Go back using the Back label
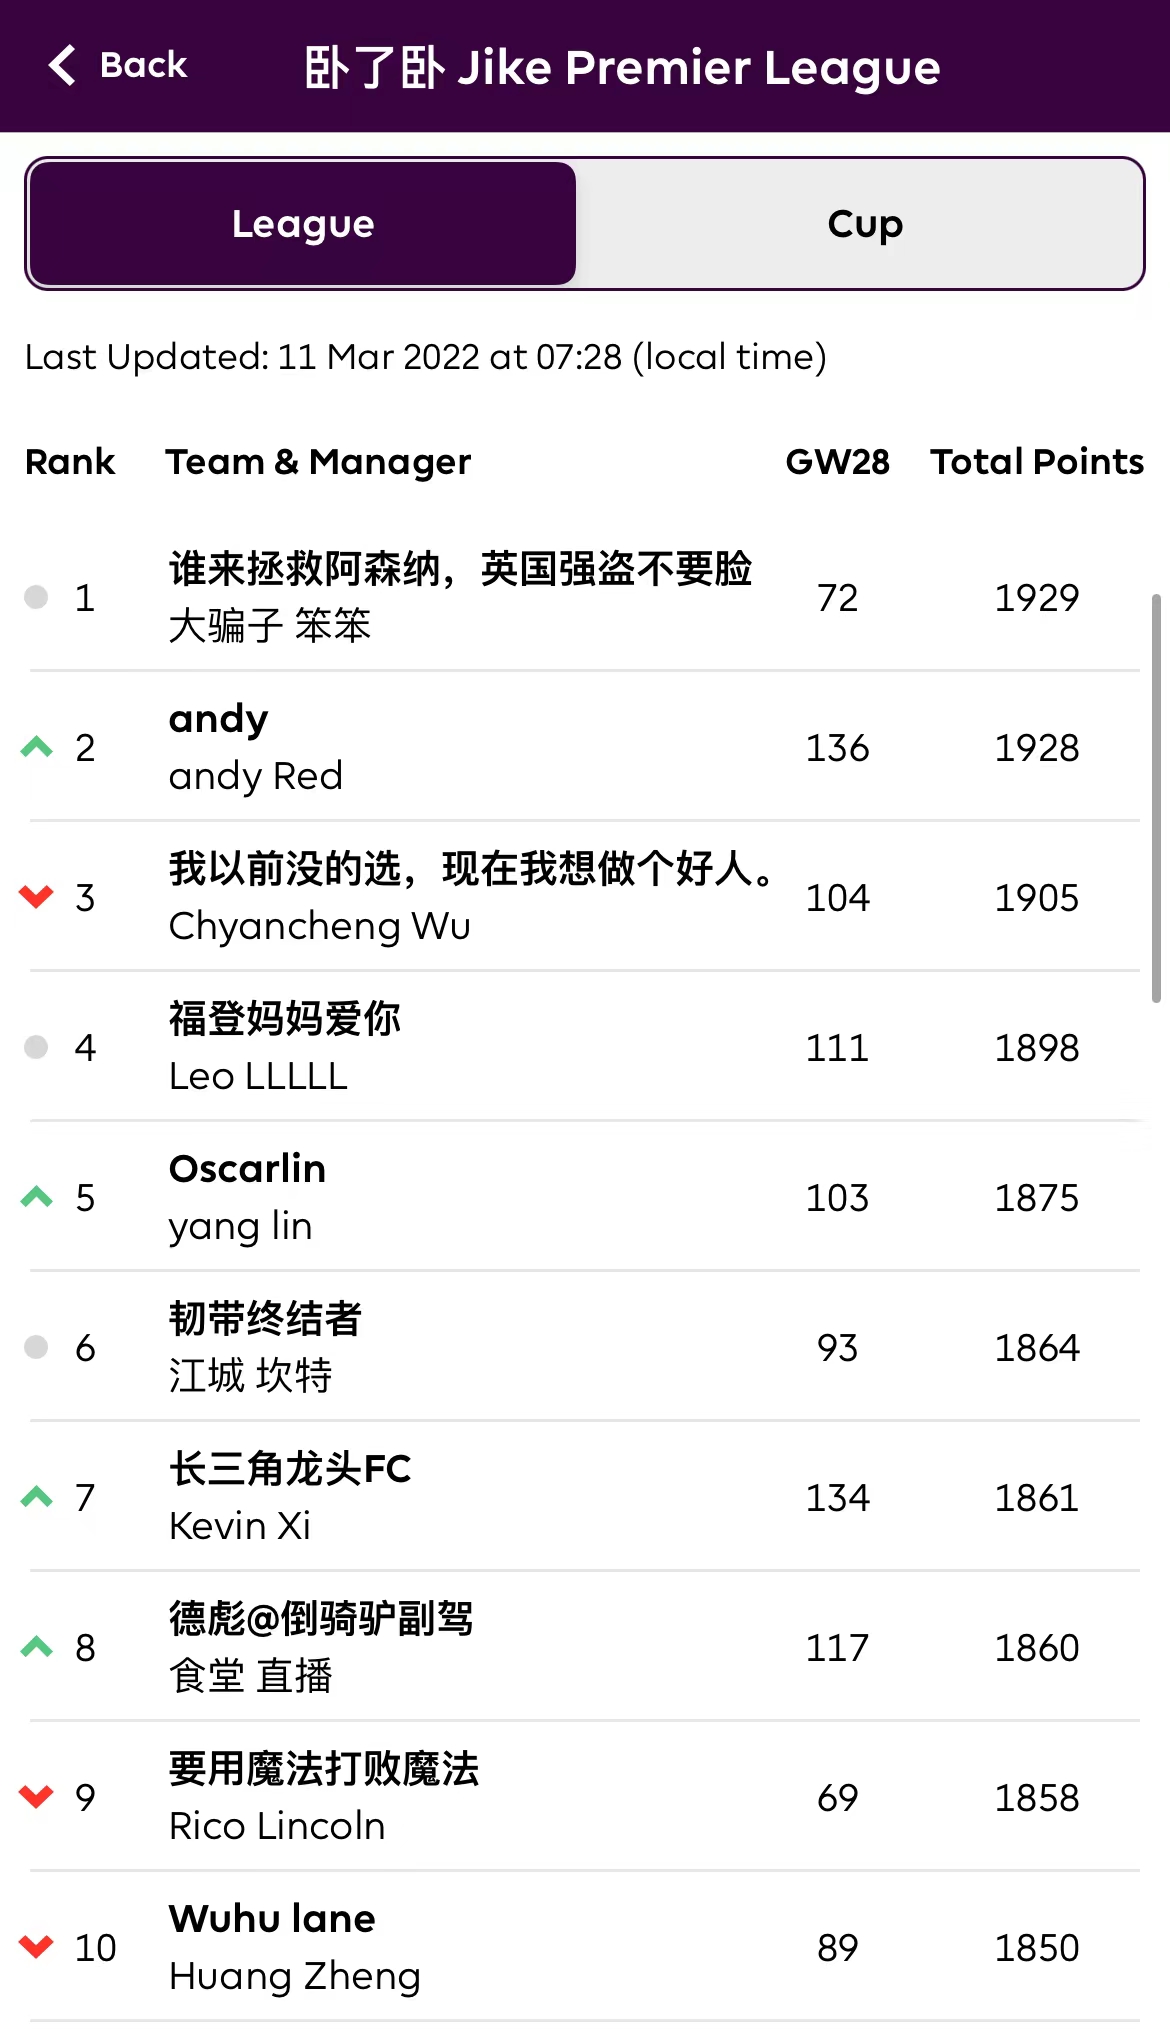This screenshot has height=2030, width=1170. tap(143, 66)
